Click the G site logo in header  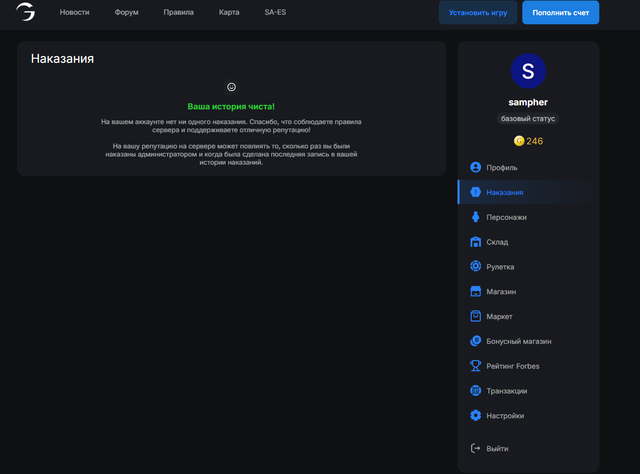click(25, 11)
